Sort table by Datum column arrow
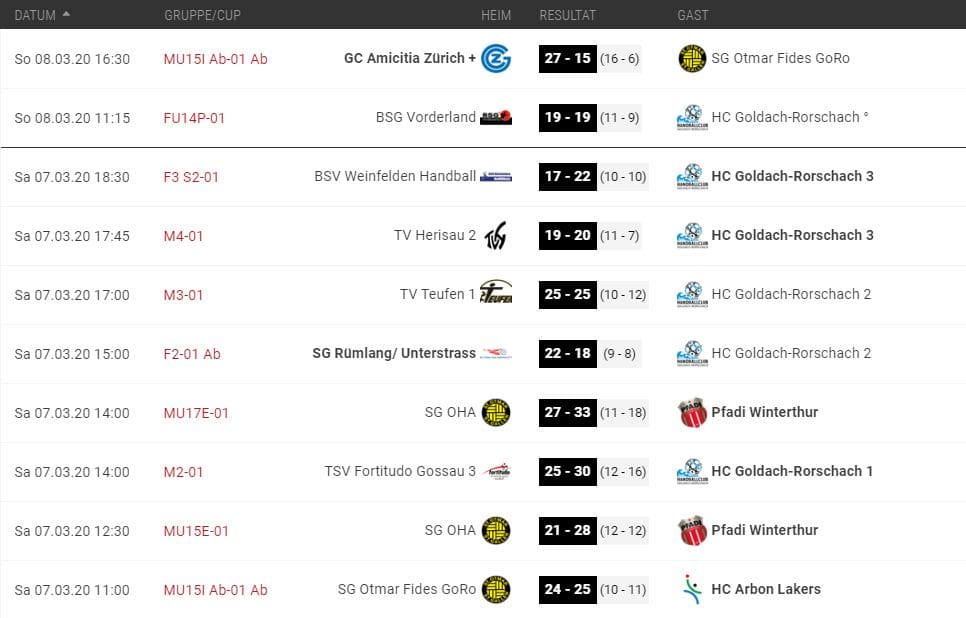966x618 pixels. pos(66,14)
